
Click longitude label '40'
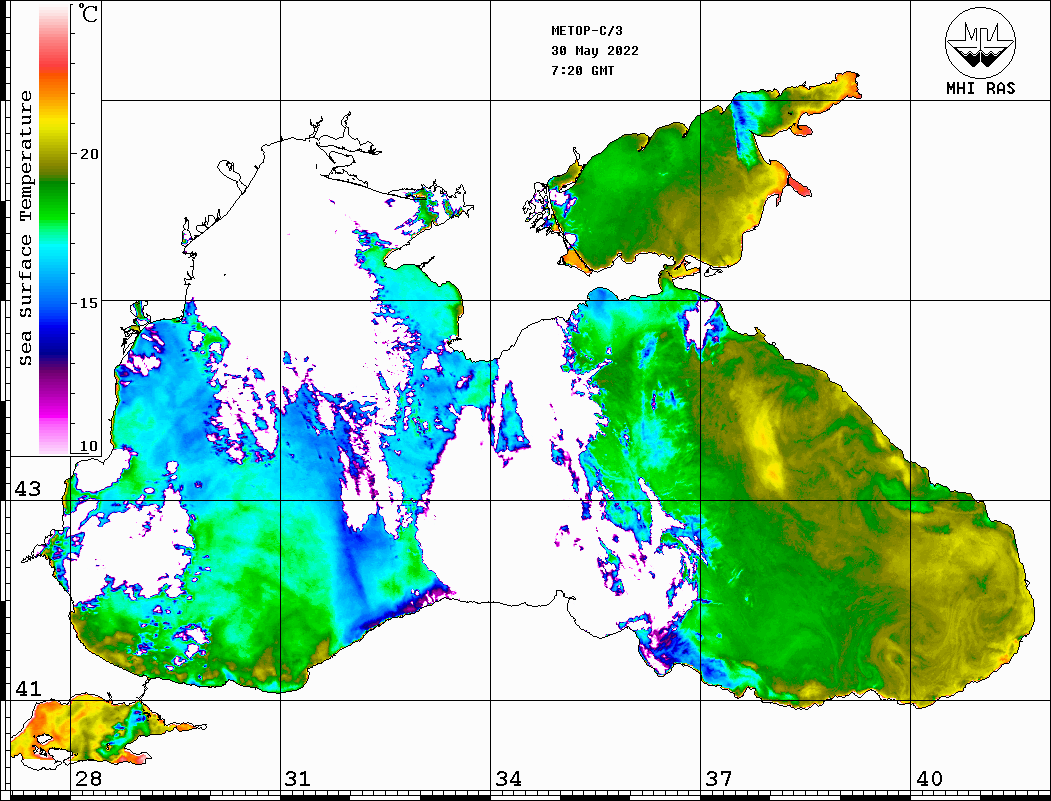(x=929, y=778)
